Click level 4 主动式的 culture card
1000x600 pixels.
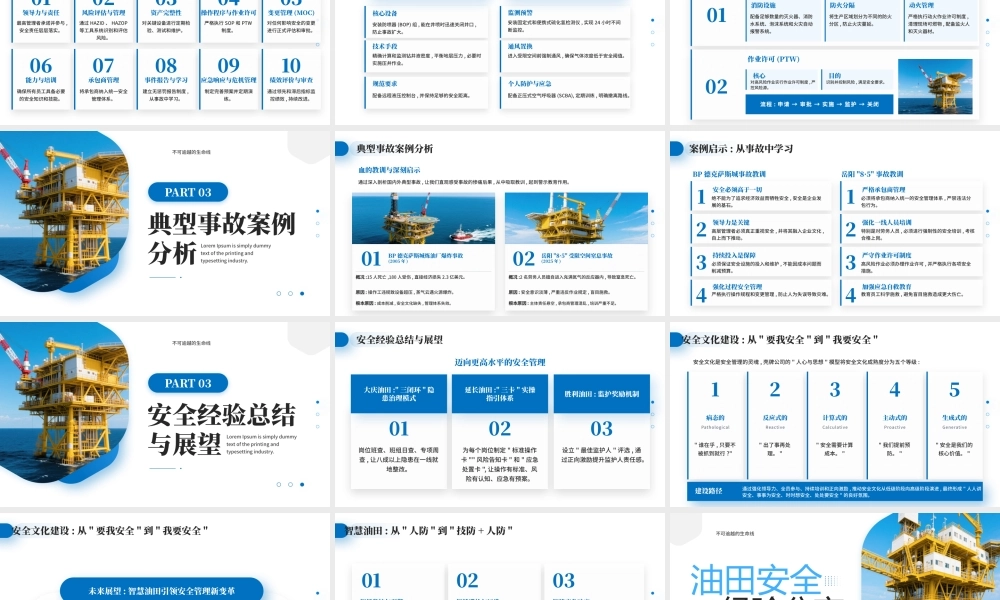895,424
